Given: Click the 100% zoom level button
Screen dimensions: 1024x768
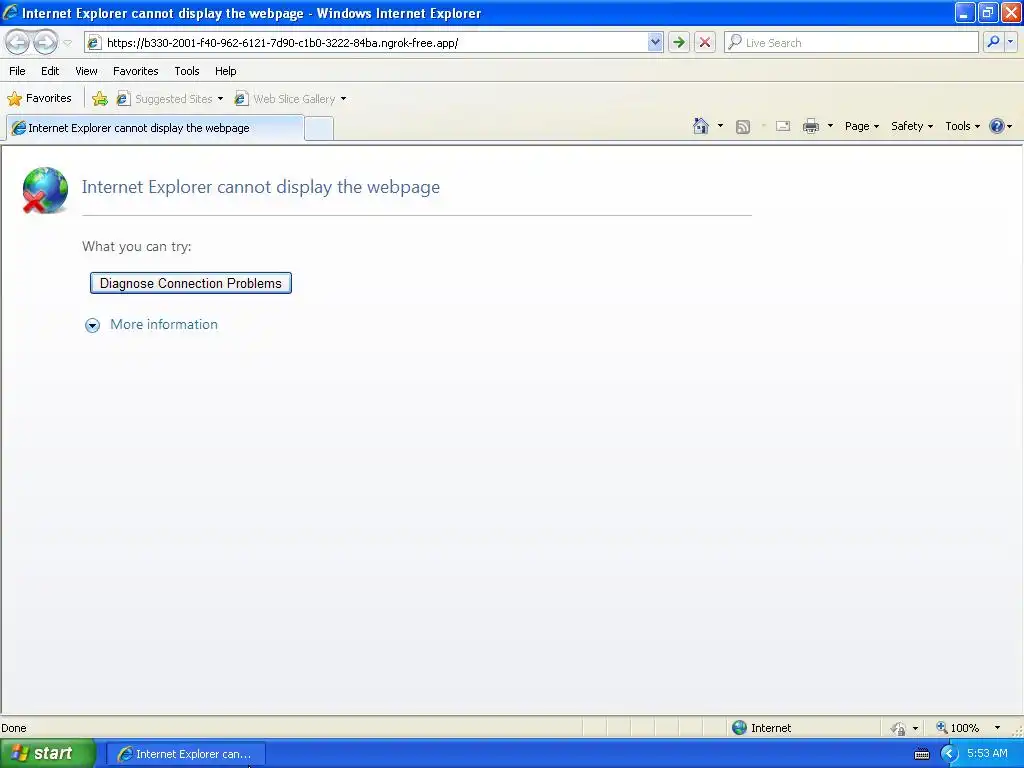Looking at the screenshot, I should coord(957,728).
